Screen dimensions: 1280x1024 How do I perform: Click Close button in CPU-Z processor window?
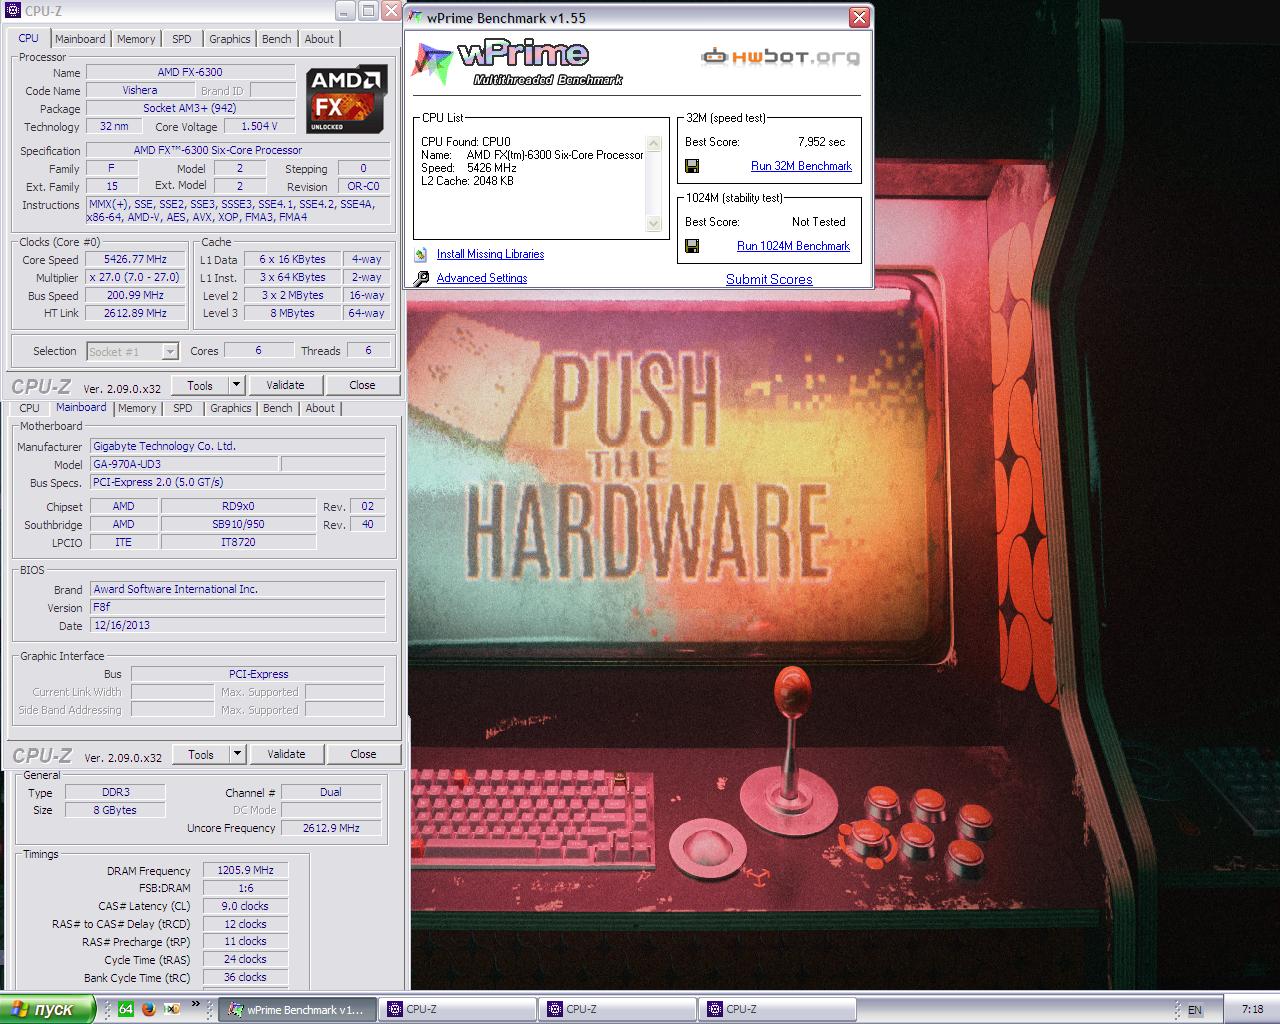tap(362, 385)
